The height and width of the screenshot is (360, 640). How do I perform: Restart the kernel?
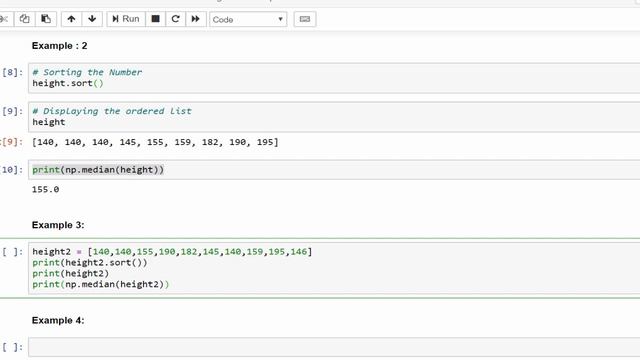176,19
